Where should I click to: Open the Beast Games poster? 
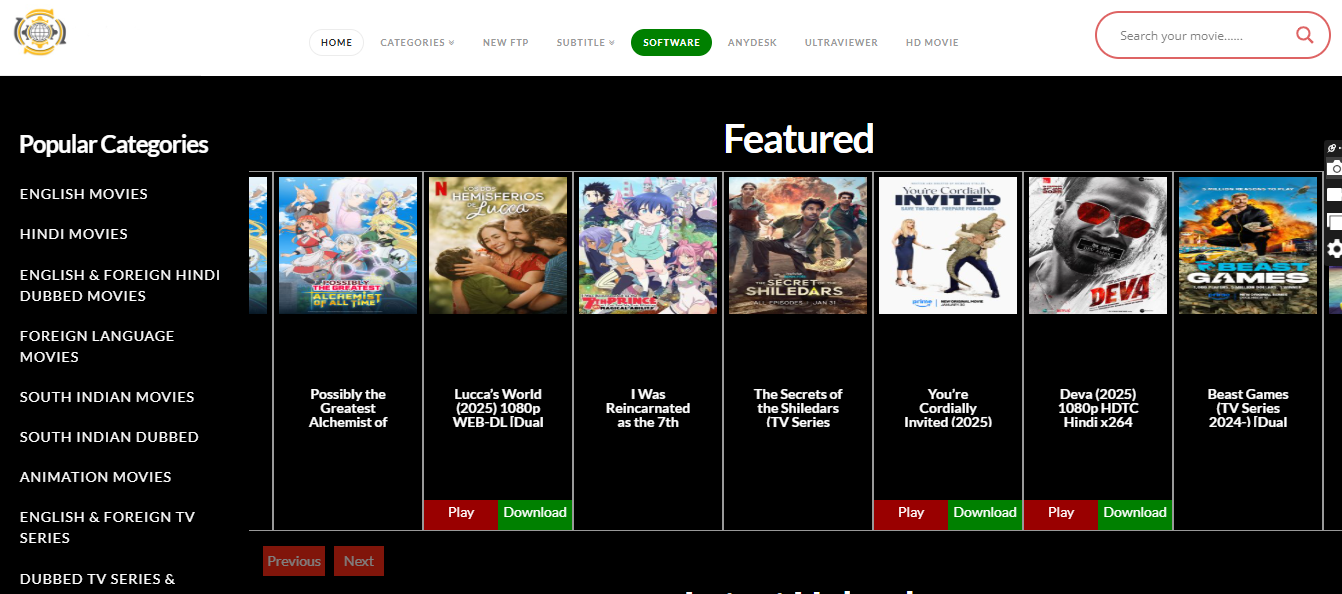pyautogui.click(x=1247, y=245)
